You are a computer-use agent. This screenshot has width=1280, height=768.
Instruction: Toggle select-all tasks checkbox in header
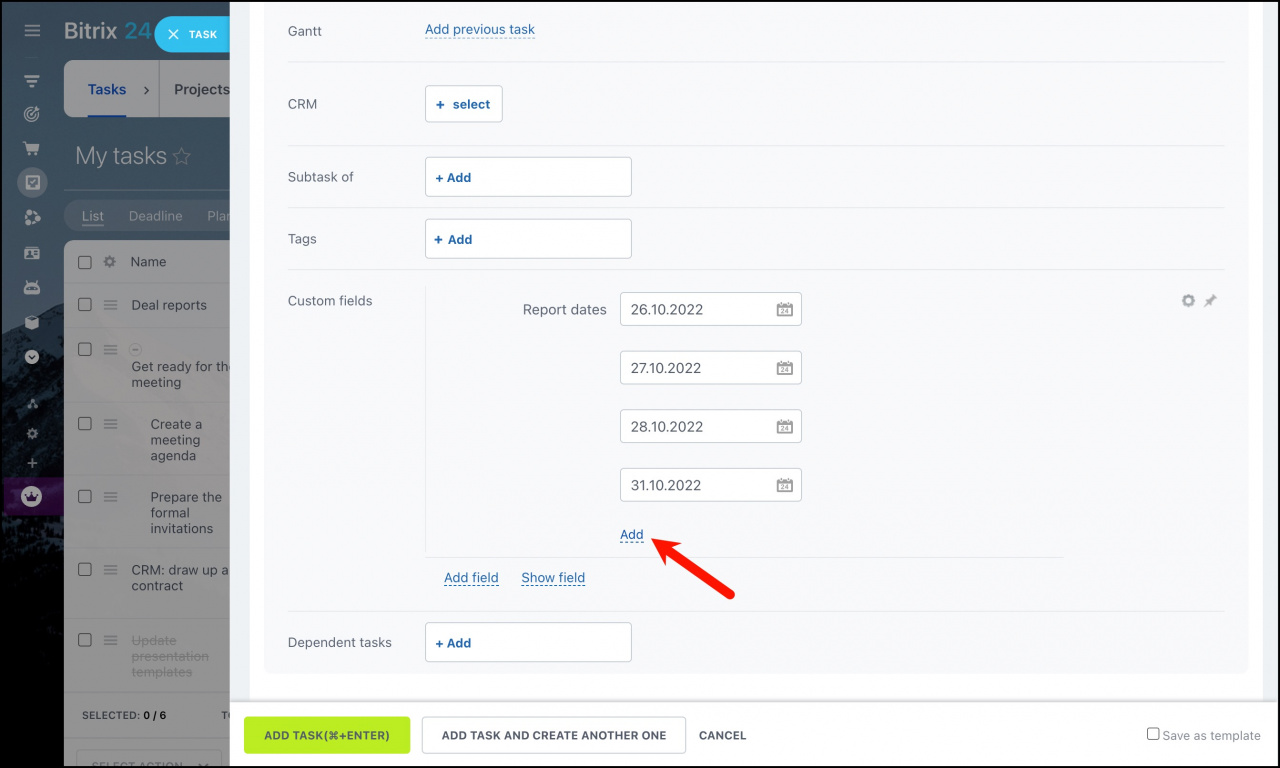[x=85, y=262]
